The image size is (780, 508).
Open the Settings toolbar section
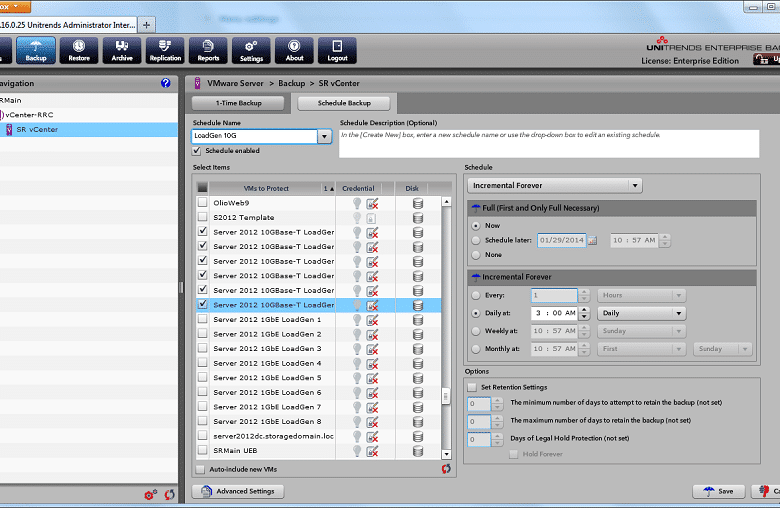(x=251, y=50)
